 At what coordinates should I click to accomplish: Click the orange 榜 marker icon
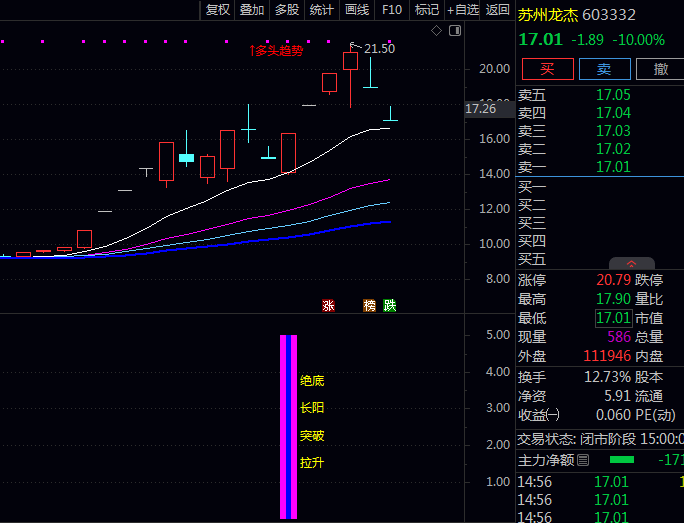click(370, 305)
